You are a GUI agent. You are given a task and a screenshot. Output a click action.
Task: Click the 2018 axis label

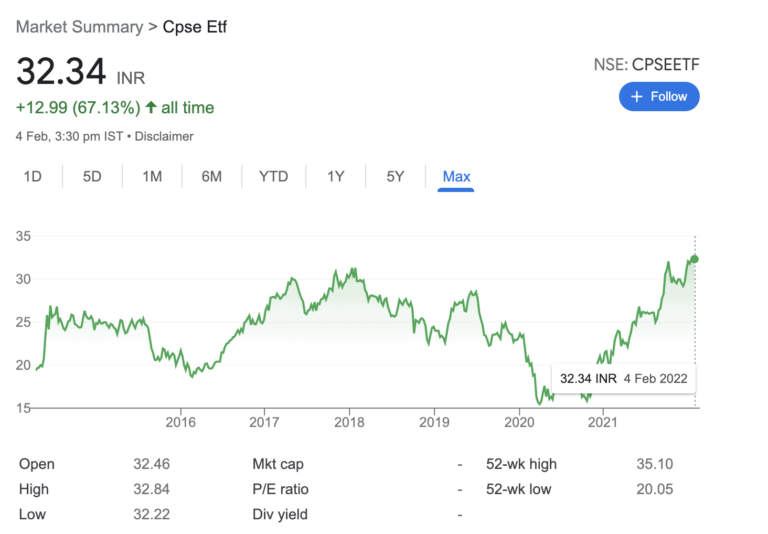(x=349, y=422)
